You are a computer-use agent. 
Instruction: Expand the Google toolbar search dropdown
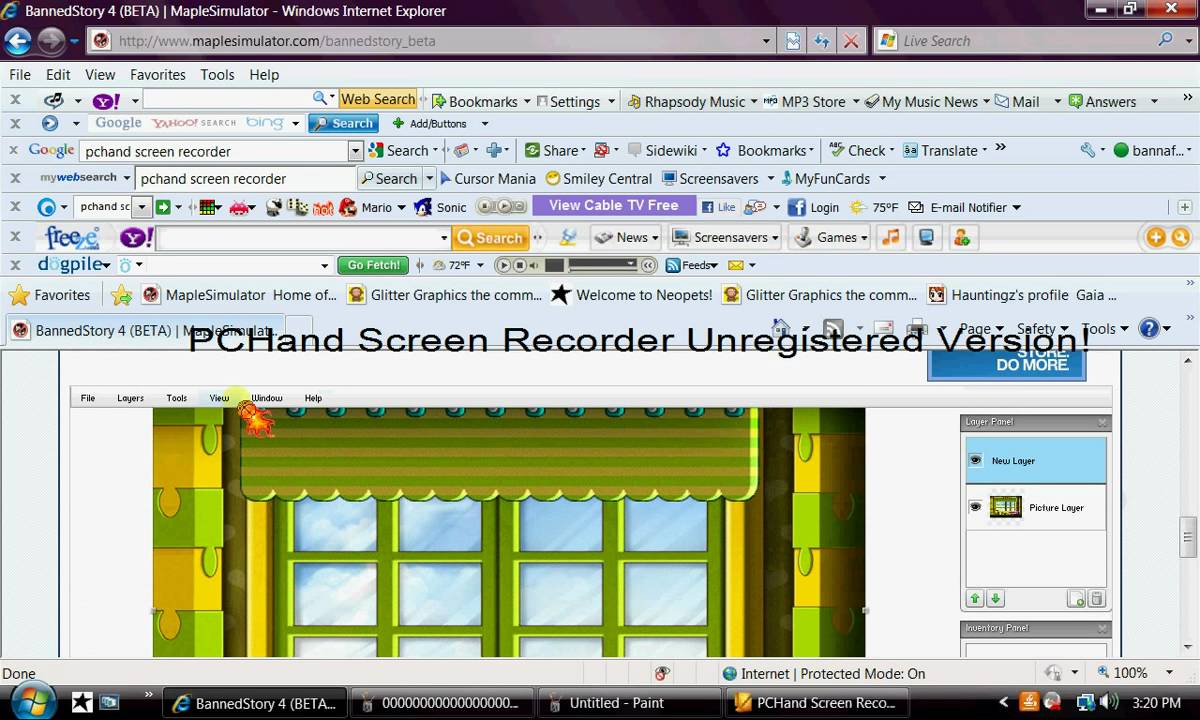pyautogui.click(x=355, y=151)
